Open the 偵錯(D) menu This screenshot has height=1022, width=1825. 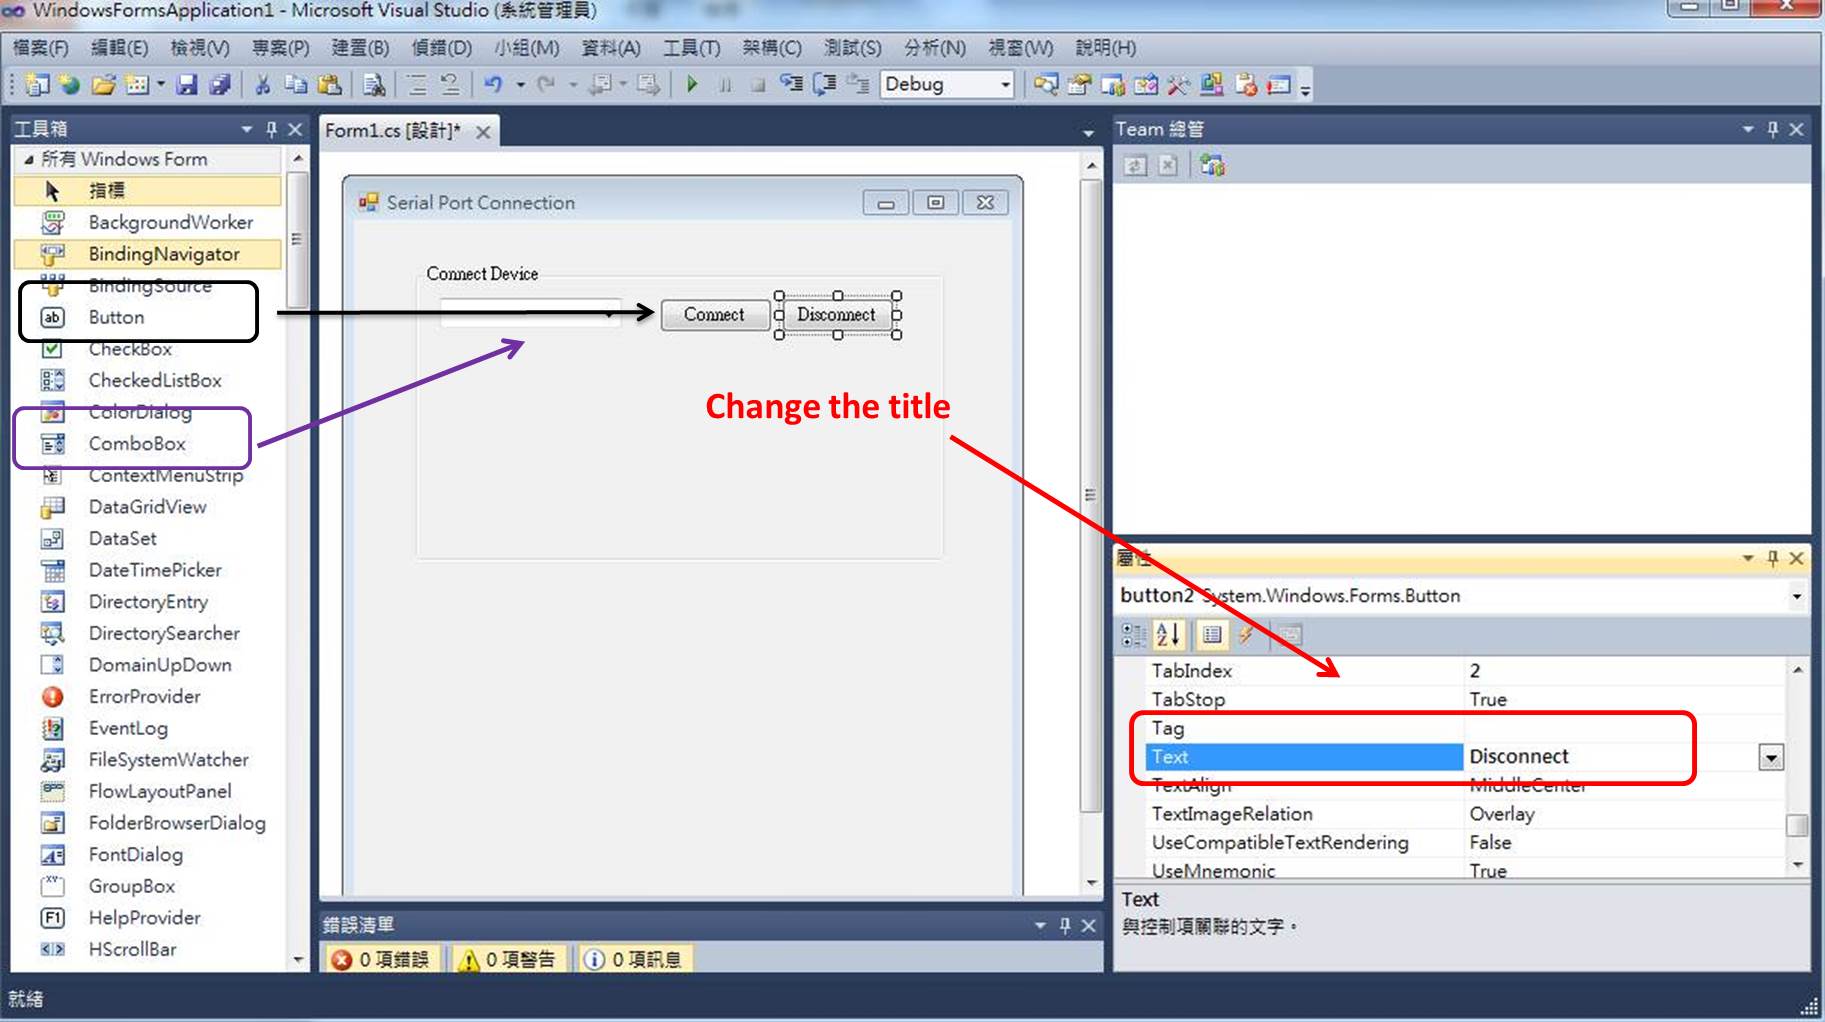[x=441, y=48]
